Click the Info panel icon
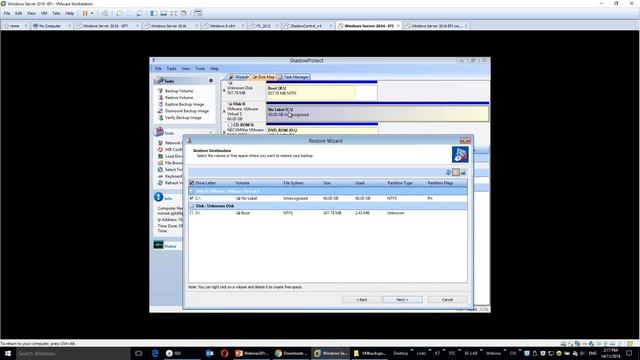 point(158,197)
